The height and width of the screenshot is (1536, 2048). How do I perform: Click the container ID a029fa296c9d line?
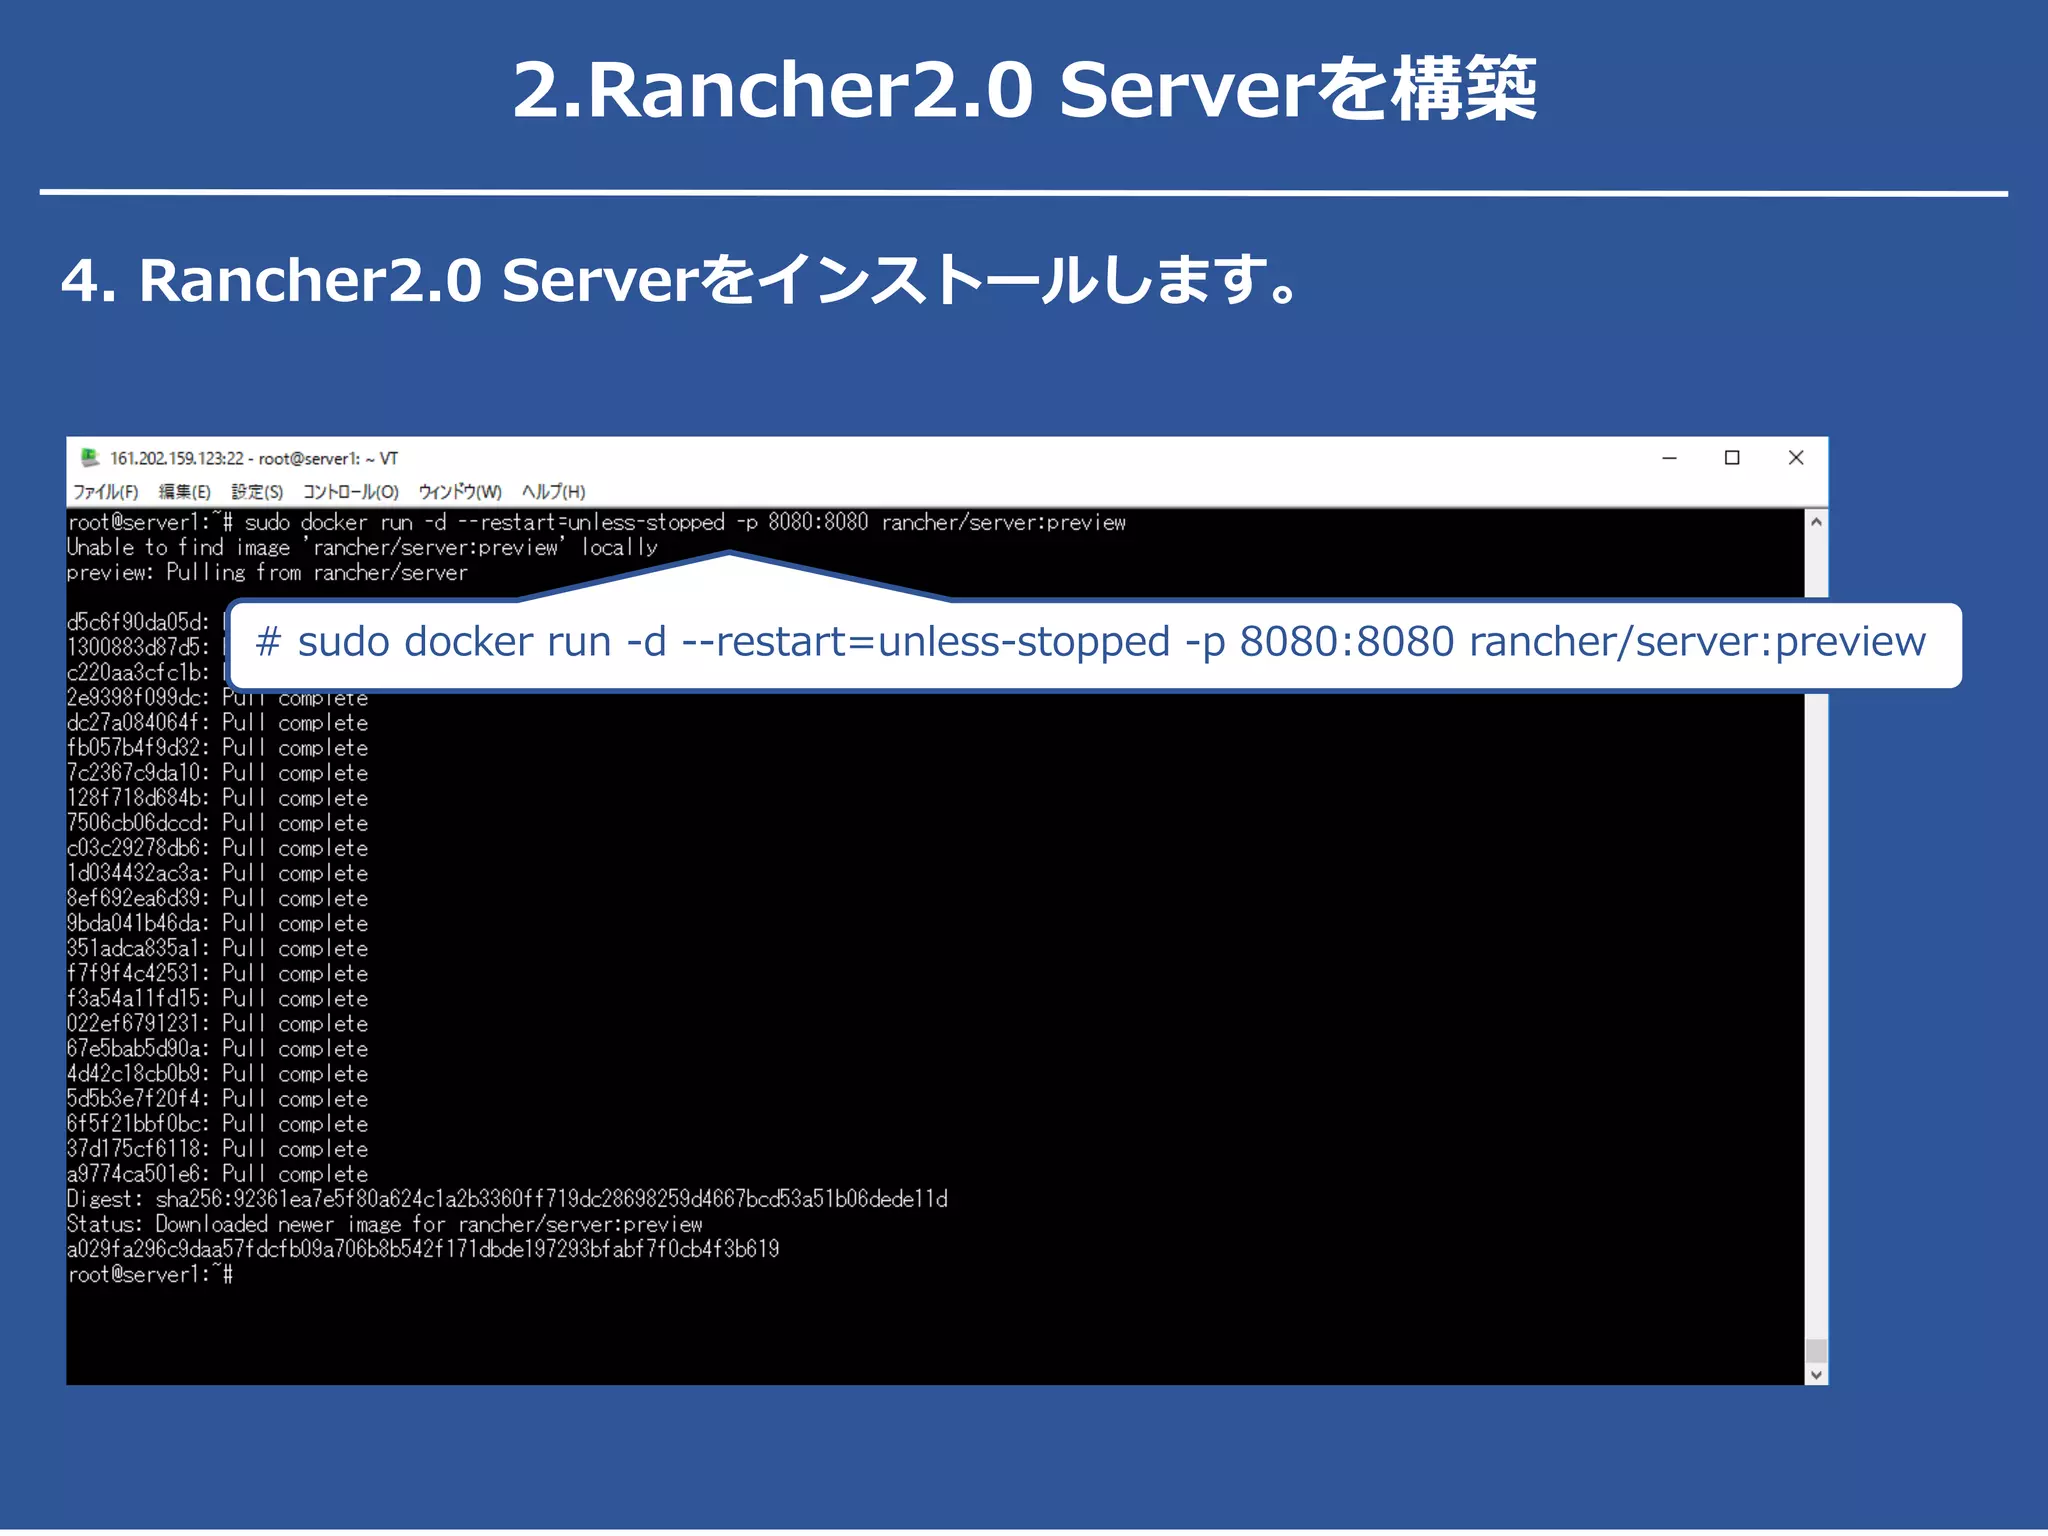point(423,1249)
